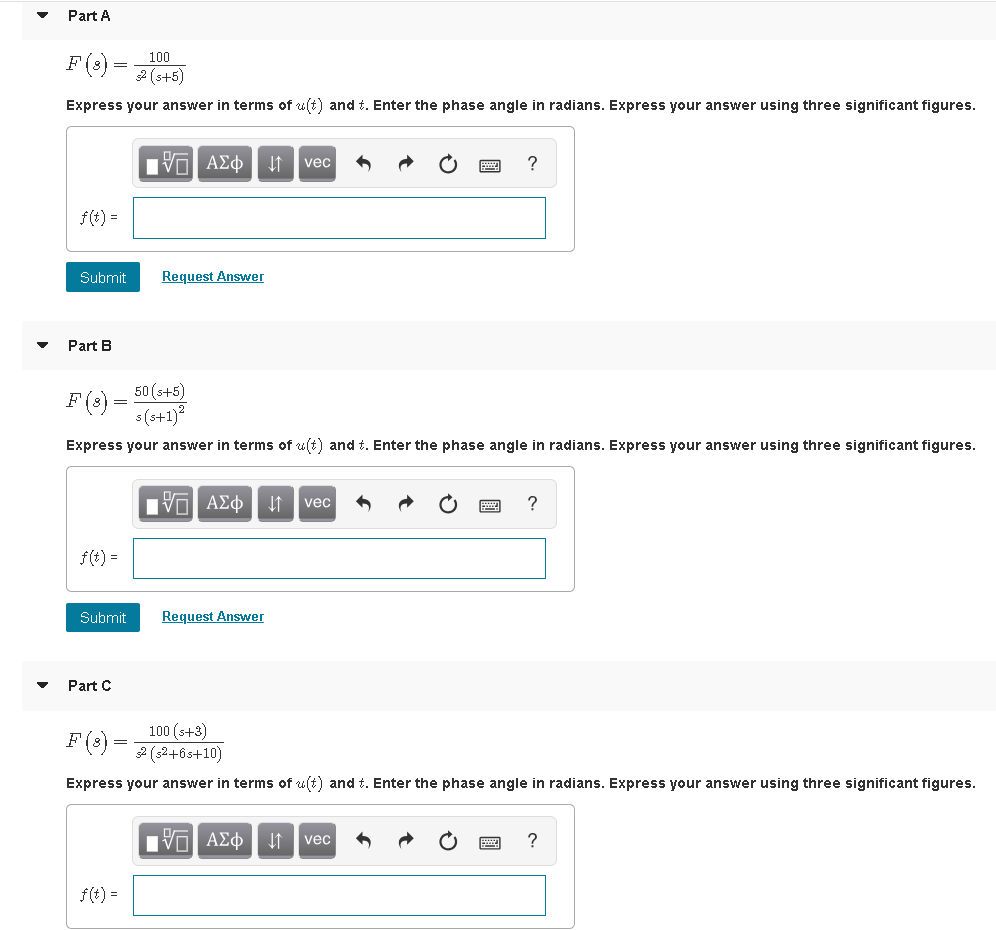The width and height of the screenshot is (996, 930).
Task: Open the equation templates palette in Part C
Action: click(x=164, y=840)
